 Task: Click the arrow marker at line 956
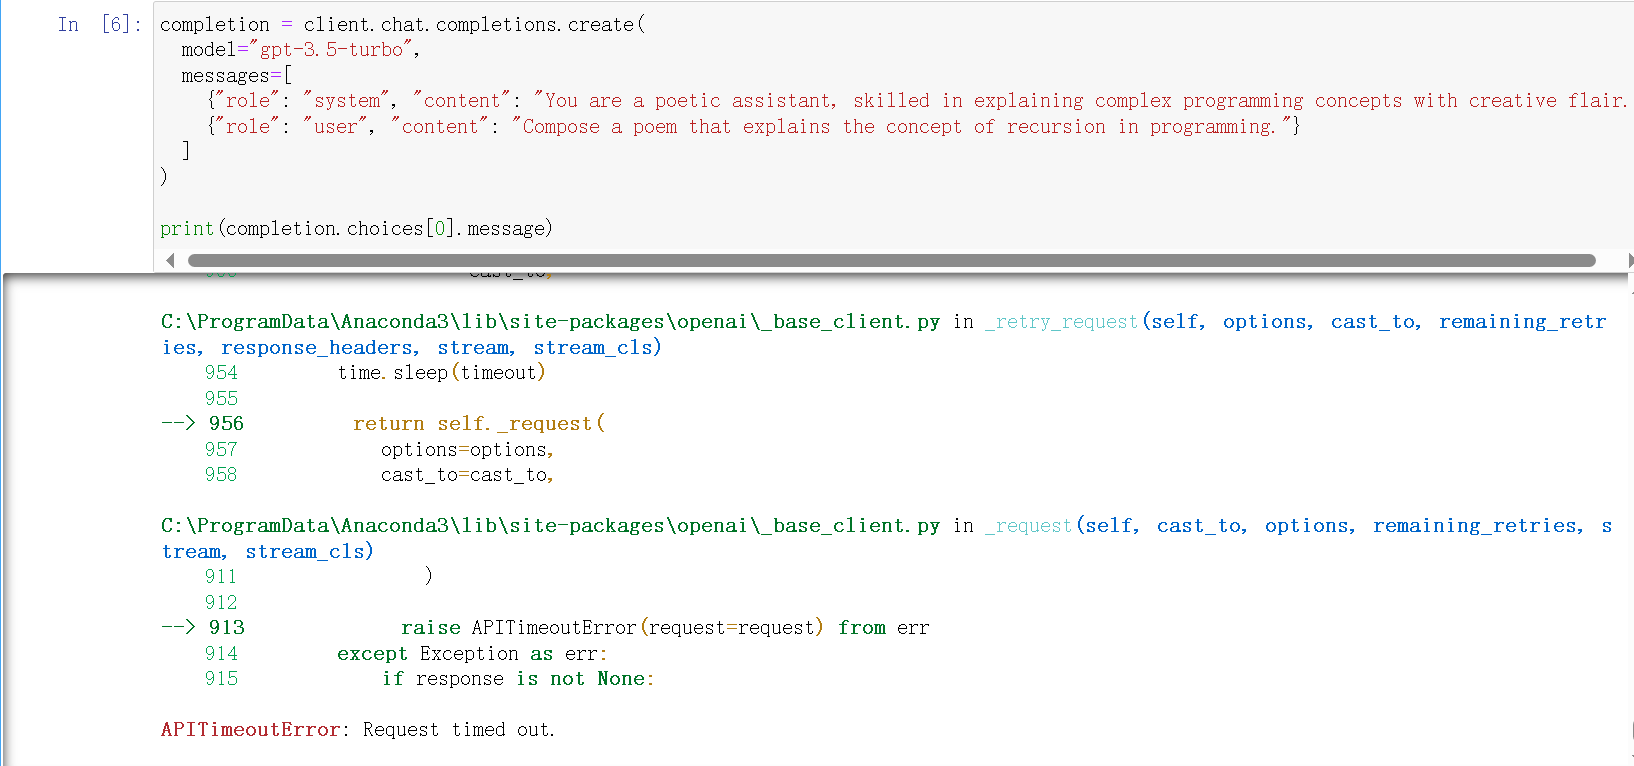coord(178,424)
